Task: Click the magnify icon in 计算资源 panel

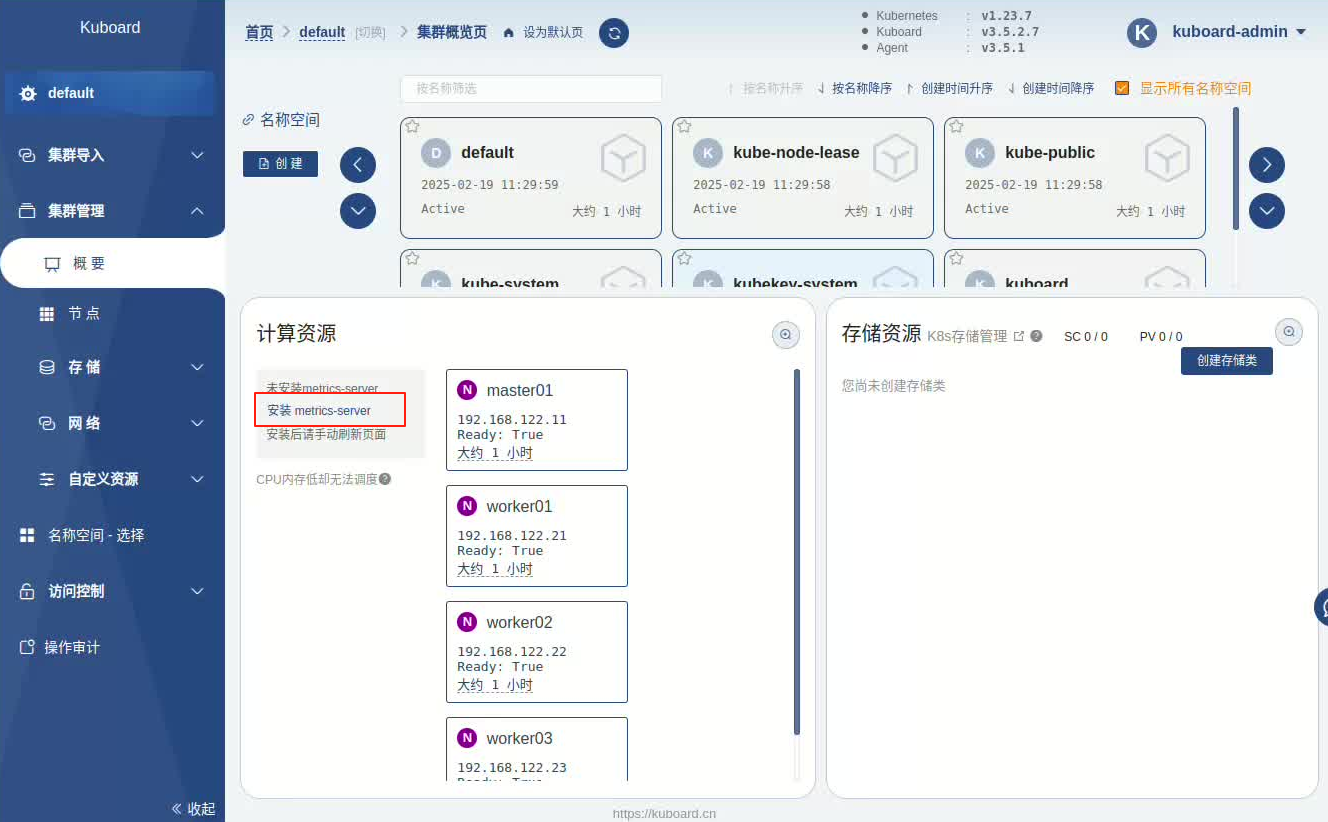Action: coord(786,335)
